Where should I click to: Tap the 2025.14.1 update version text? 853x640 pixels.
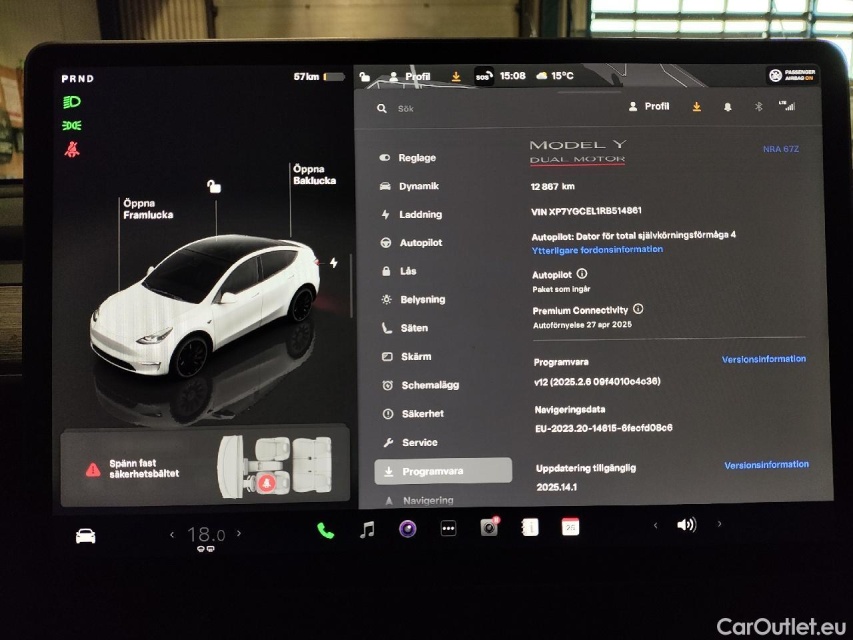click(557, 487)
